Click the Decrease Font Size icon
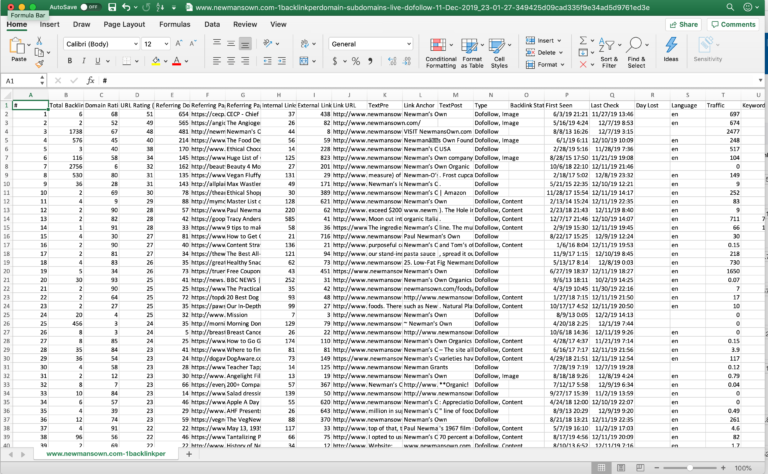The height and width of the screenshot is (474, 768). [x=193, y=44]
